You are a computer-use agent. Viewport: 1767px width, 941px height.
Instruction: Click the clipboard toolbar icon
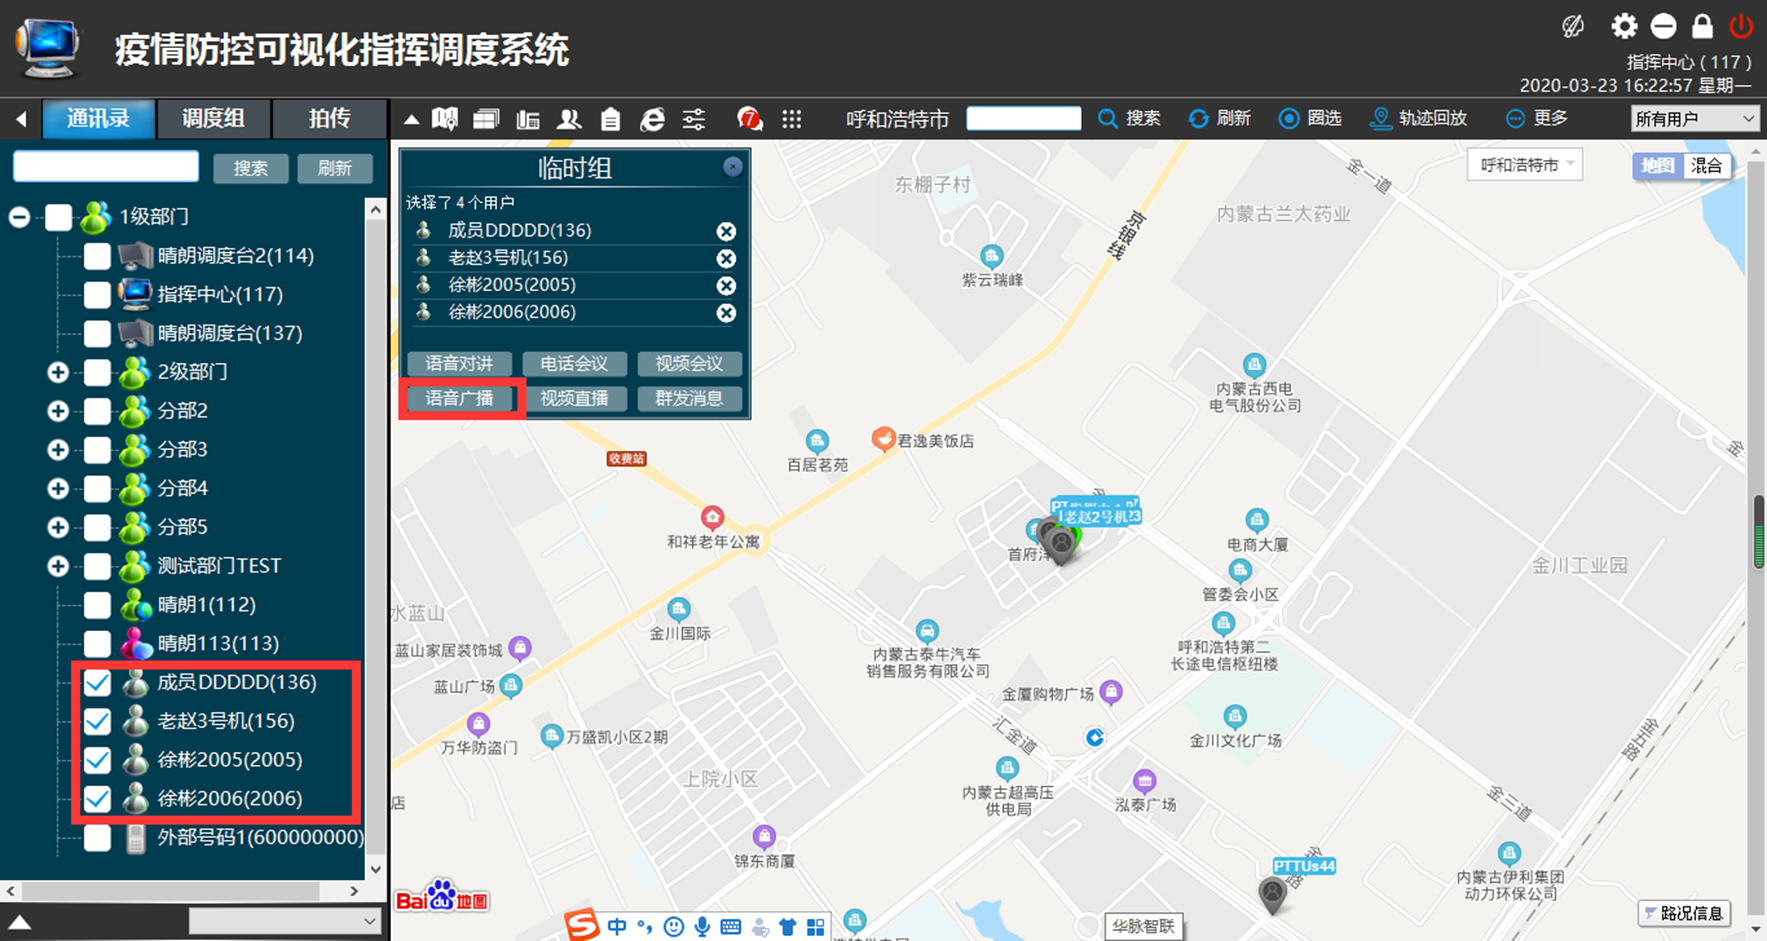pyautogui.click(x=610, y=119)
